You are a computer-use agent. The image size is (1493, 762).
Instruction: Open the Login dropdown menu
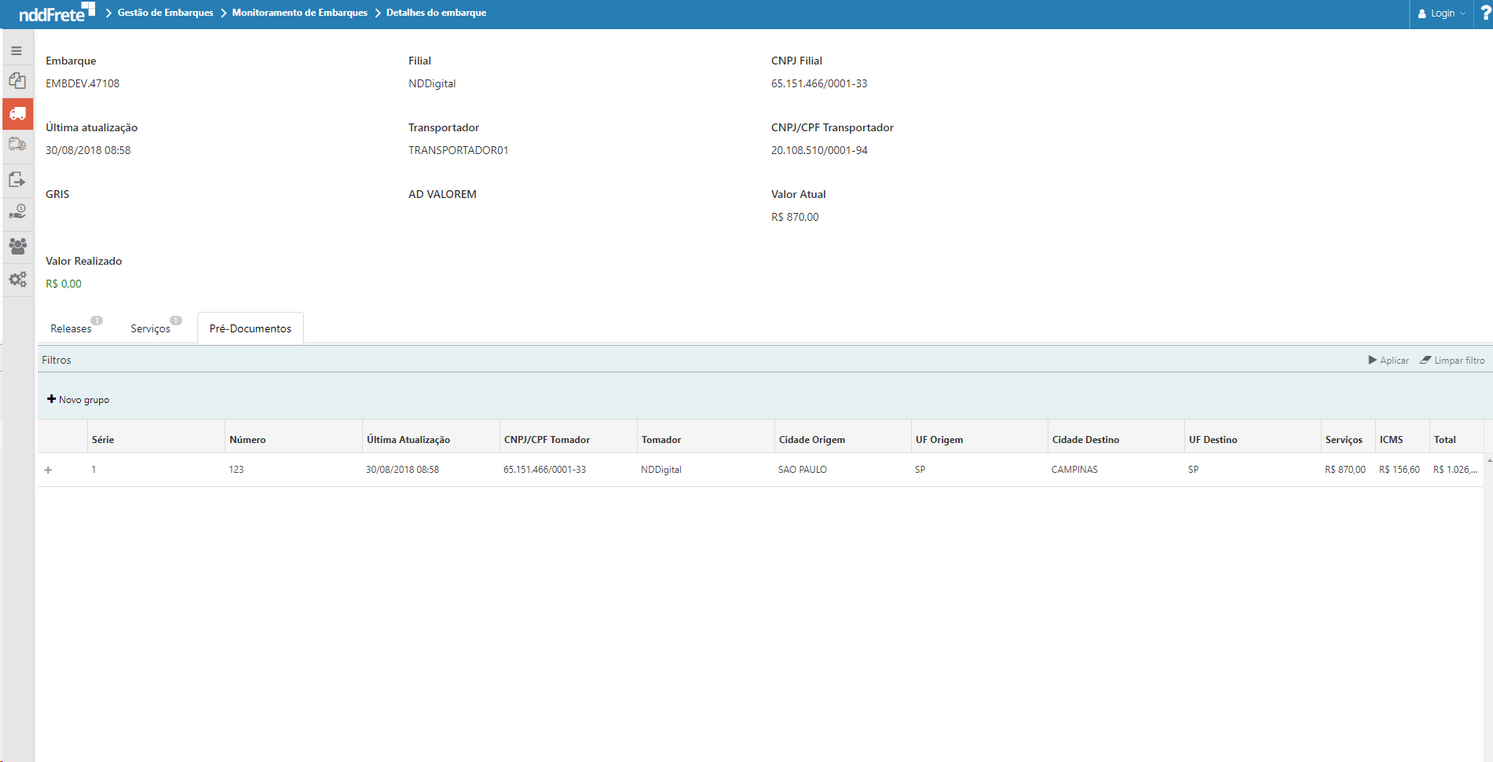click(1442, 13)
